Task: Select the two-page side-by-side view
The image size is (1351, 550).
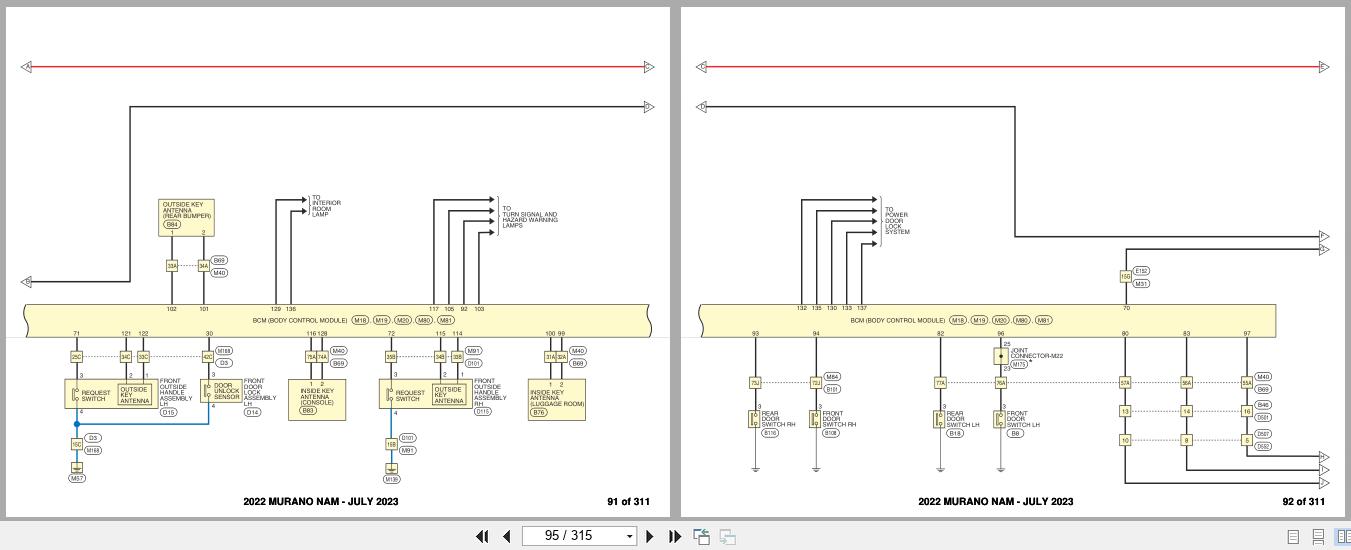Action: (1343, 537)
